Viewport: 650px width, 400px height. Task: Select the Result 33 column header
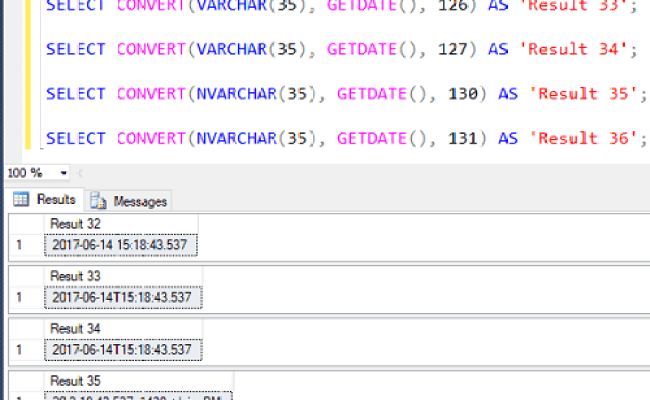pyautogui.click(x=123, y=276)
